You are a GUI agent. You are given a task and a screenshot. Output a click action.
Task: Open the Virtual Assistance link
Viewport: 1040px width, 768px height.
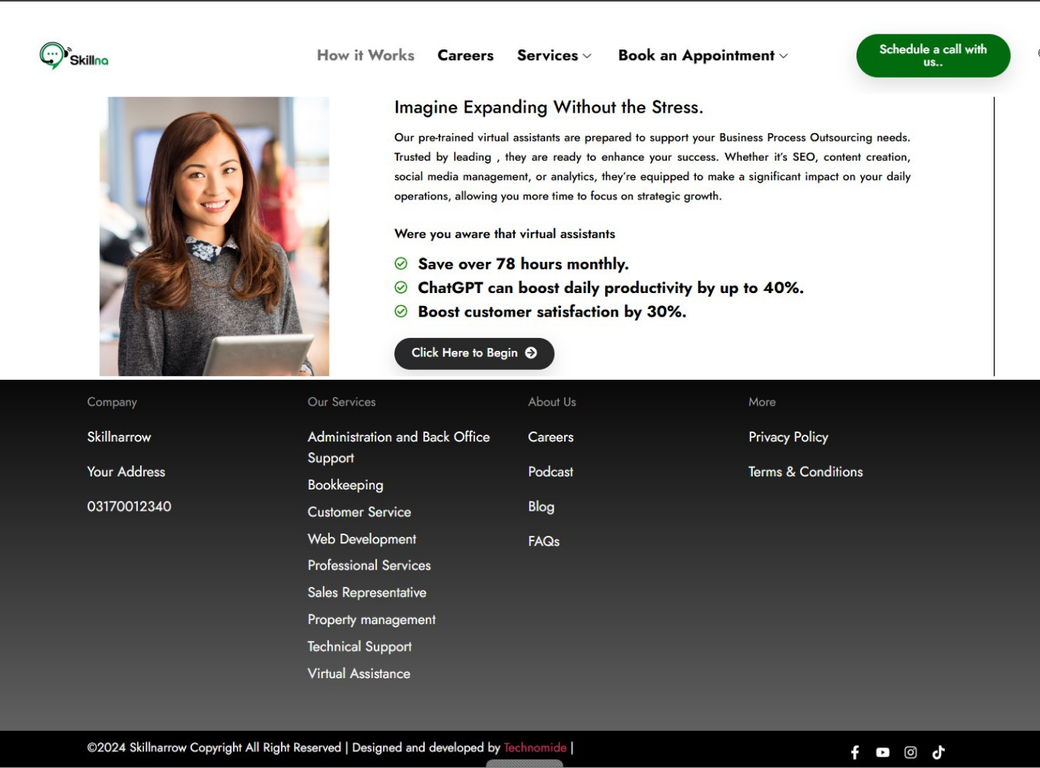(x=359, y=674)
